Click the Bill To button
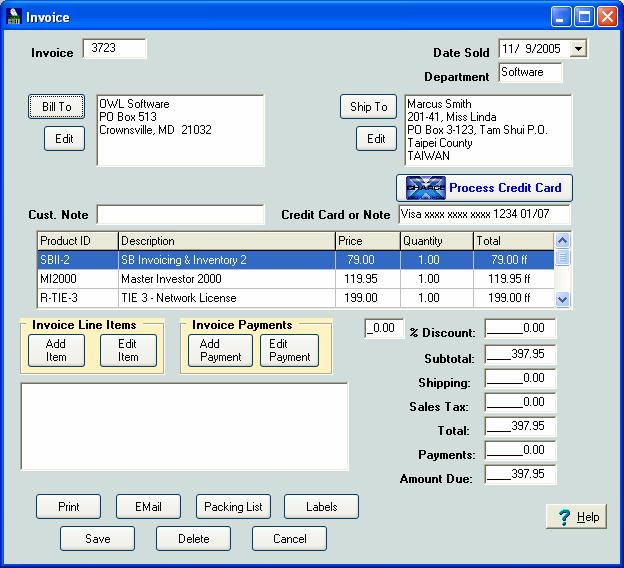 pyautogui.click(x=57, y=107)
